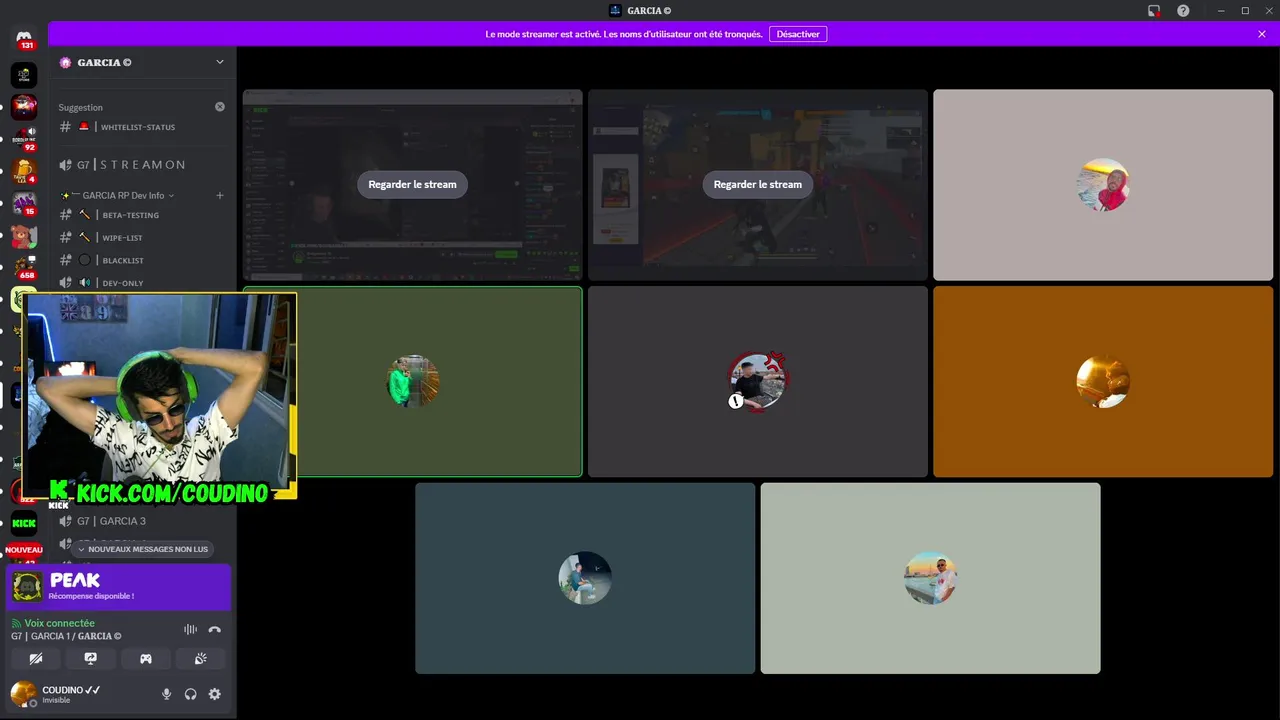Deafen with the headphones icon
This screenshot has height=720, width=1280.
pos(191,694)
